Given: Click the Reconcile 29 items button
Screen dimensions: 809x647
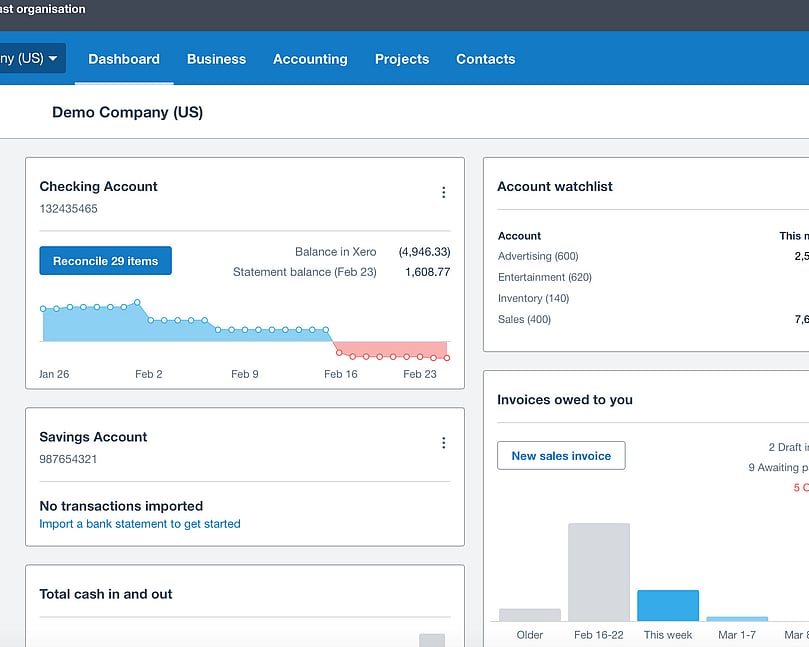Looking at the screenshot, I should 105,261.
